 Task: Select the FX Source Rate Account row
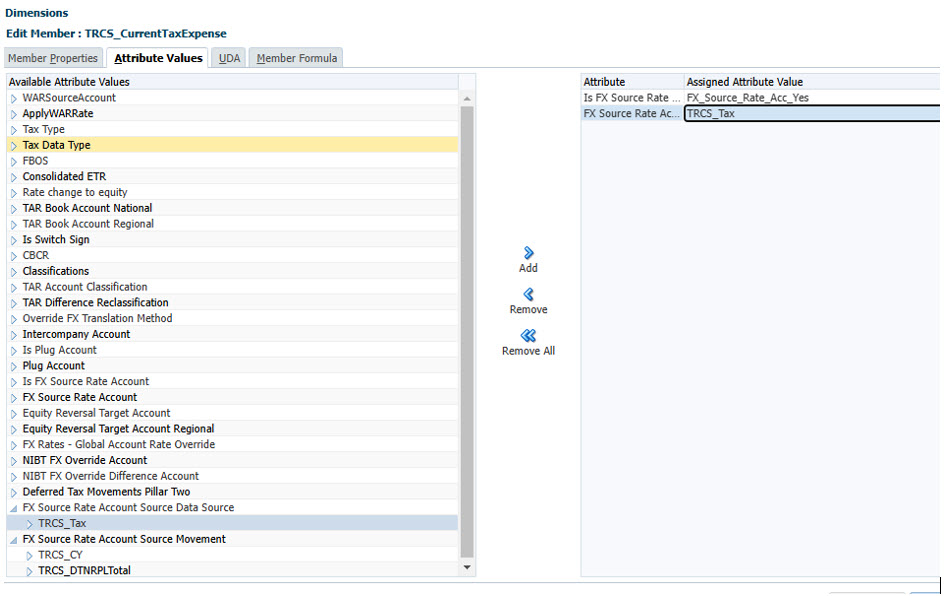click(x=233, y=397)
